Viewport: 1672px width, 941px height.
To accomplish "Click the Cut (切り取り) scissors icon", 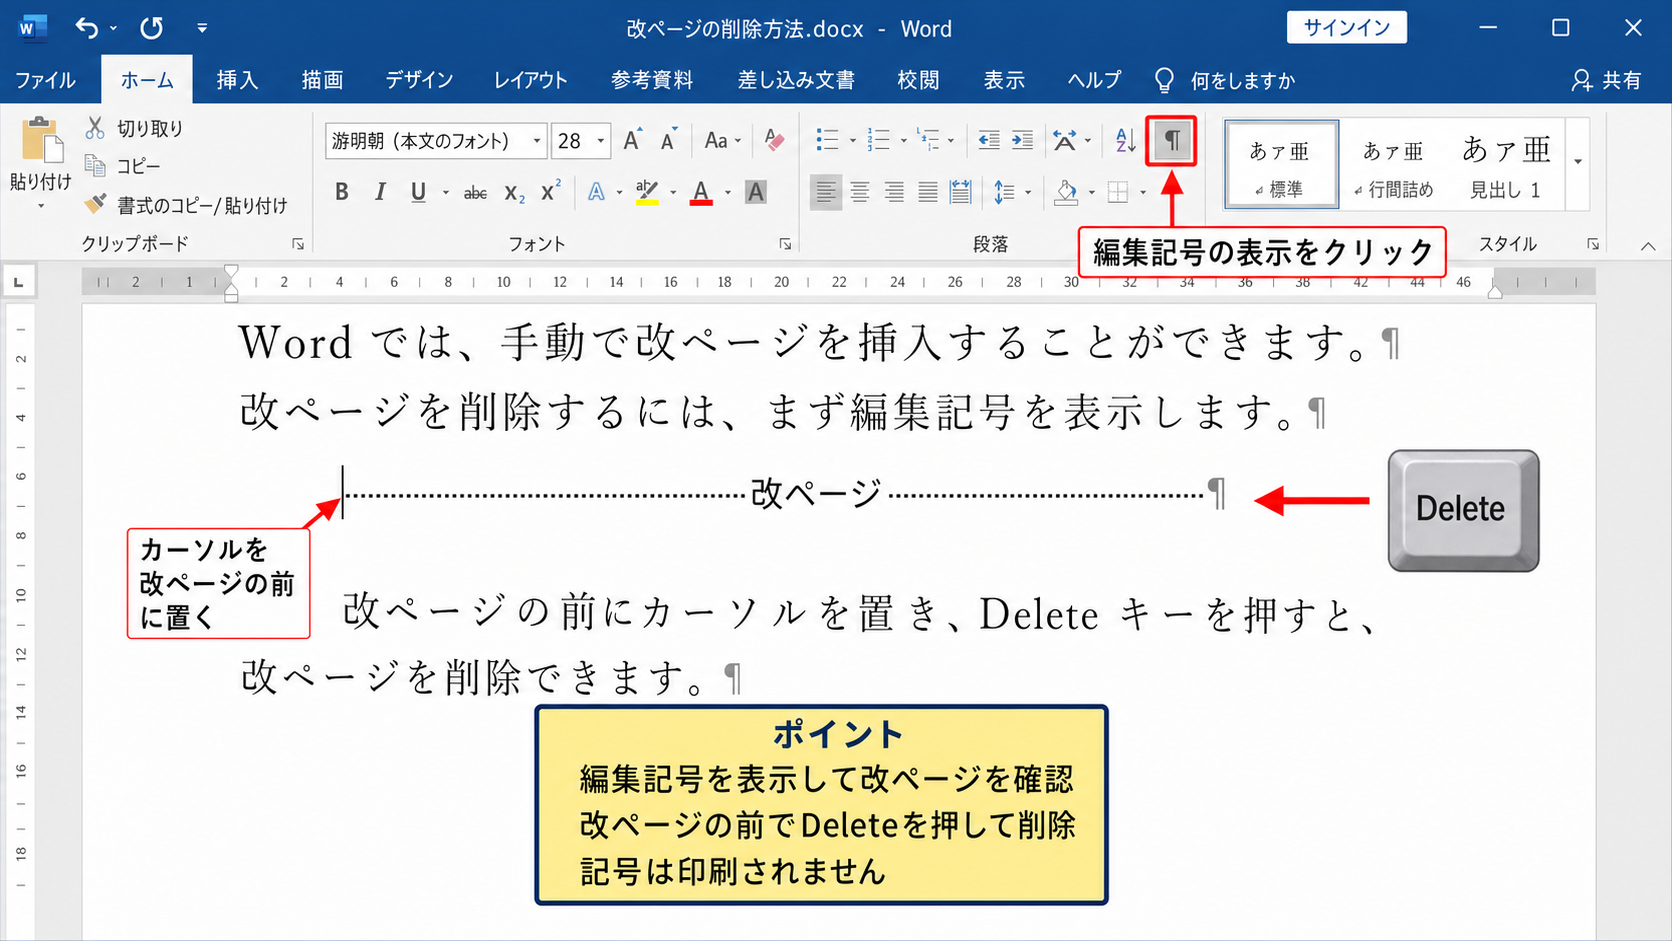I will point(95,128).
